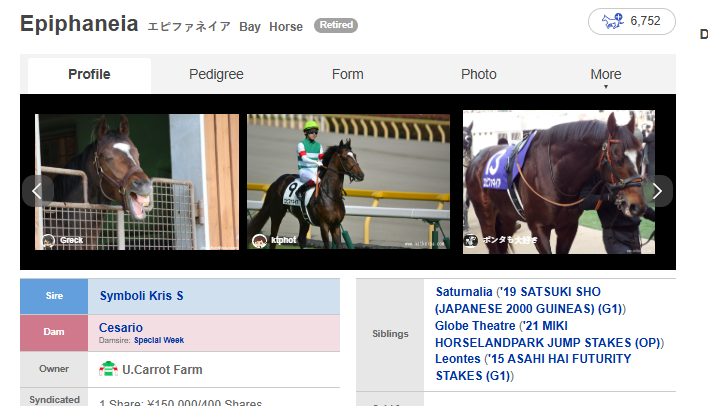Open the jockey riding number 9 photo
The image size is (708, 406).
click(x=348, y=182)
